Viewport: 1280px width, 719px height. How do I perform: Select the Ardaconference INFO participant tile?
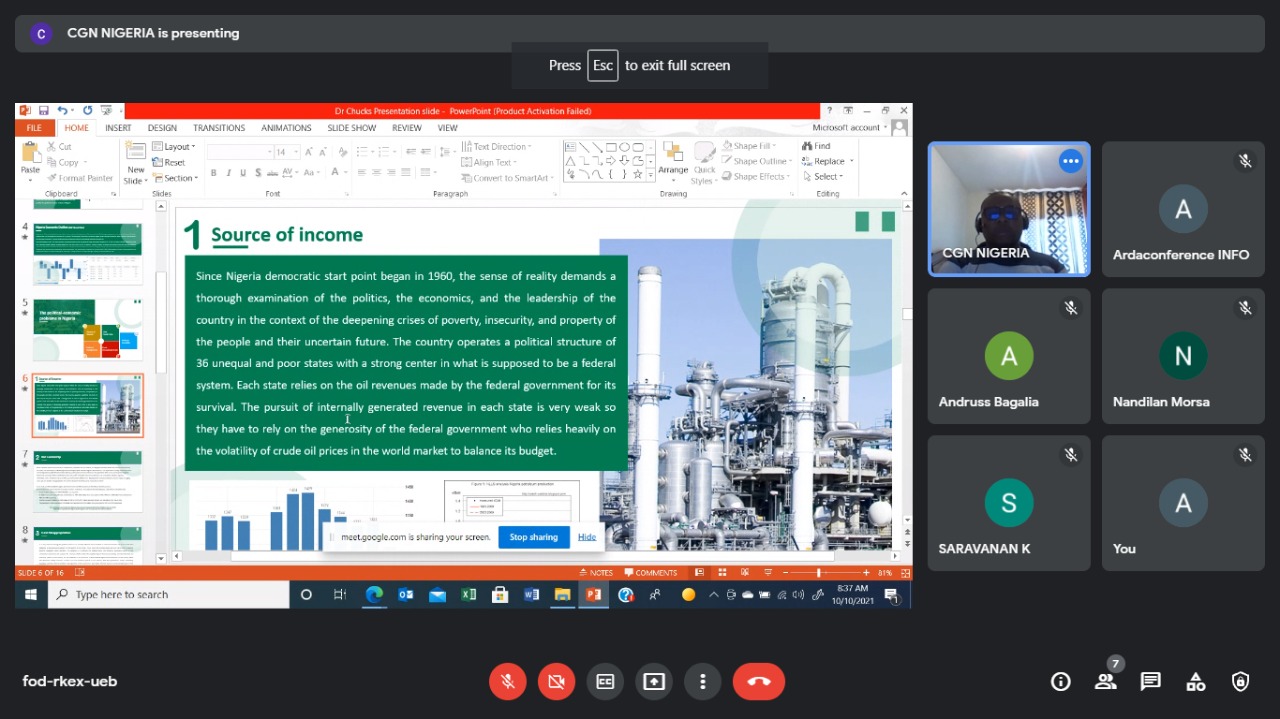click(x=1183, y=208)
